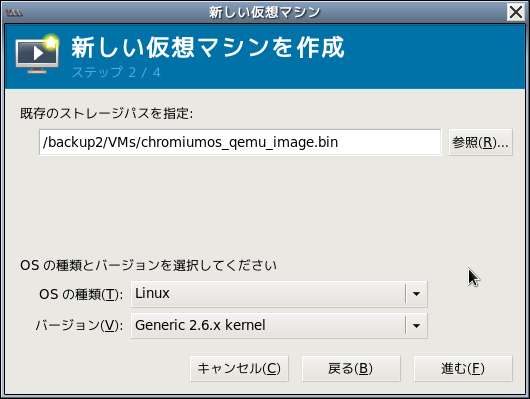Click the 新しい仮想マシンを作成 heading
530x399 pixels.
pos(208,47)
